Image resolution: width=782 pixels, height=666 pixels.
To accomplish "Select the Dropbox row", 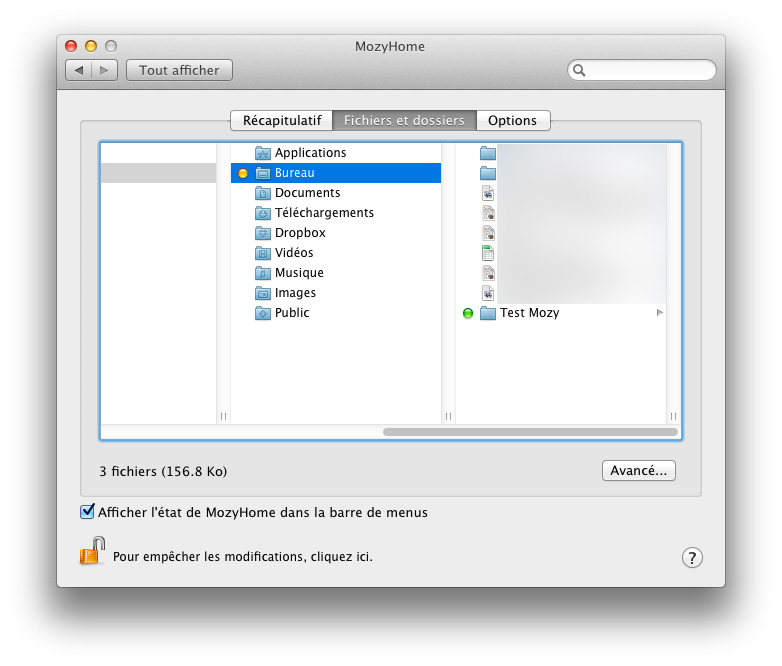I will [x=336, y=233].
